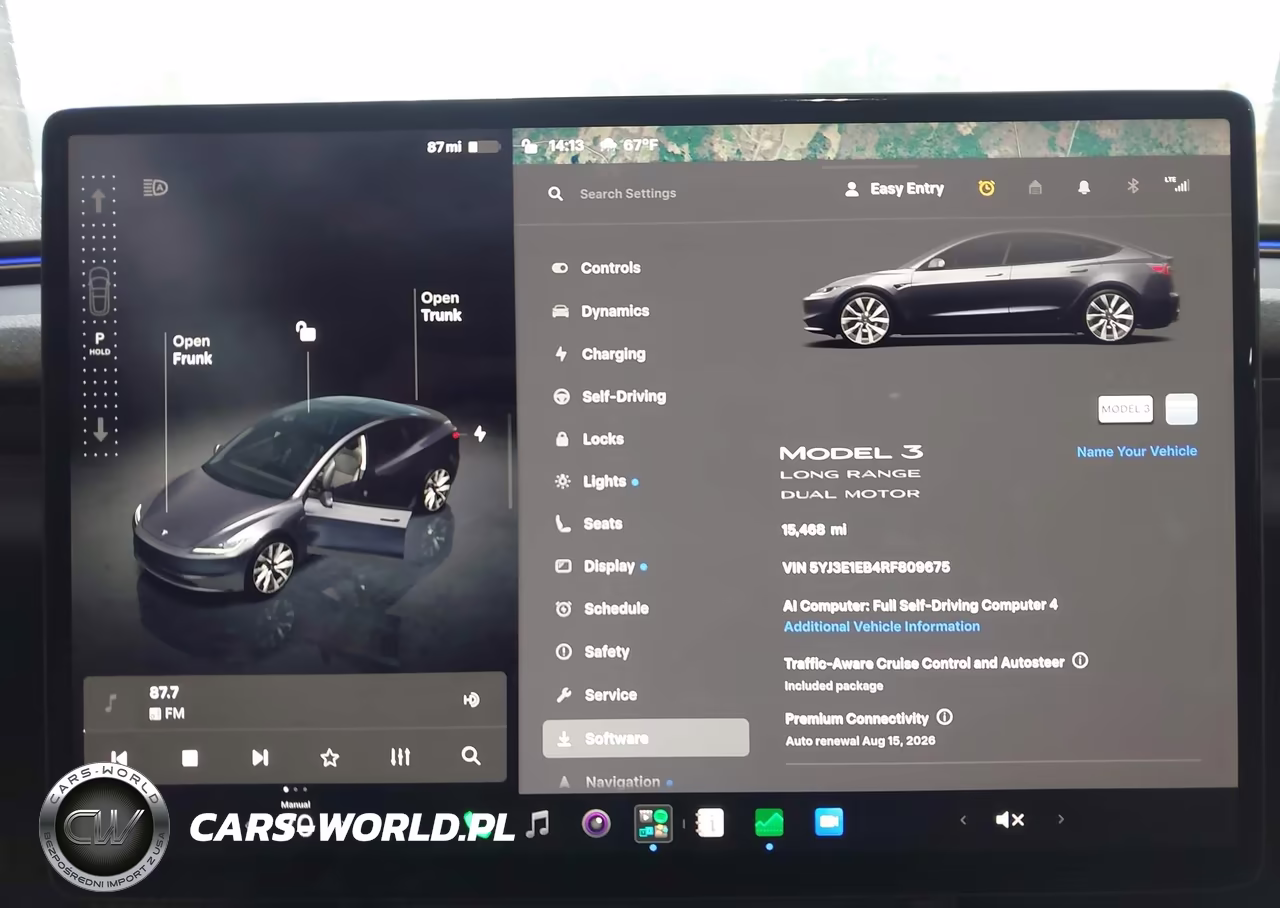This screenshot has width=1280, height=908.
Task: Open the Locks settings menu
Action: click(x=589, y=439)
